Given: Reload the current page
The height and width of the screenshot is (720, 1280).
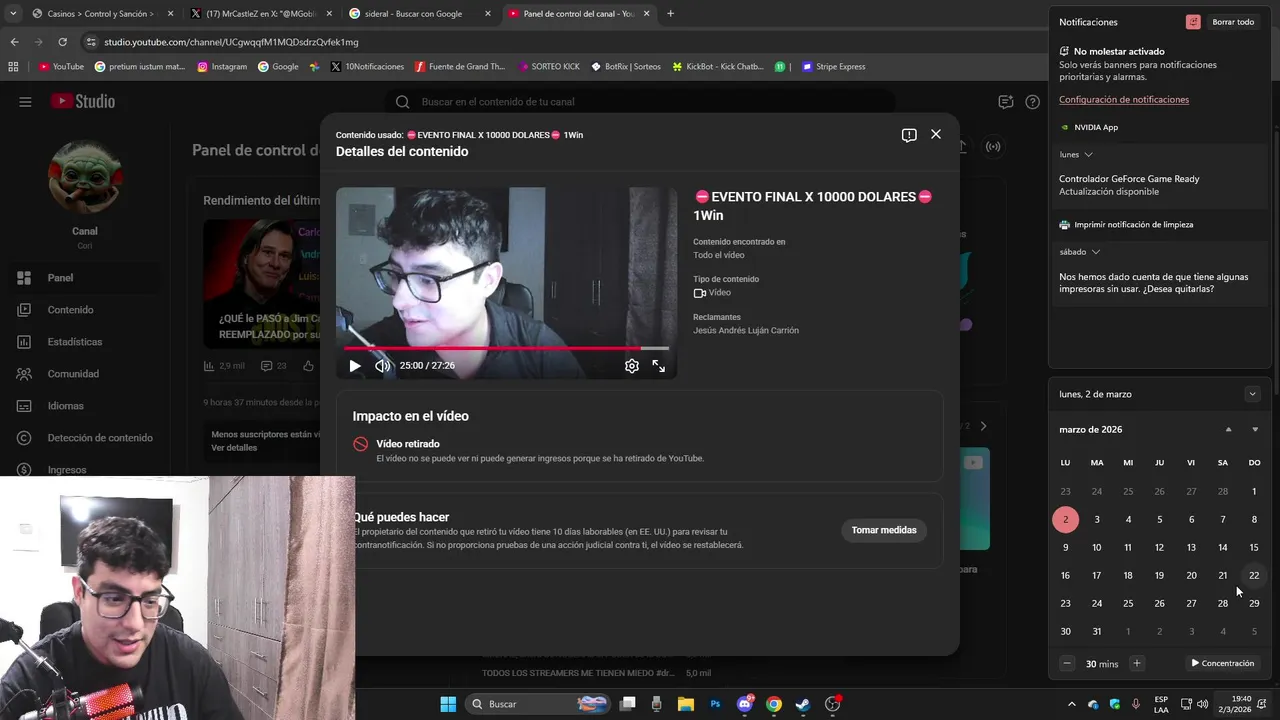Looking at the screenshot, I should coord(62,42).
